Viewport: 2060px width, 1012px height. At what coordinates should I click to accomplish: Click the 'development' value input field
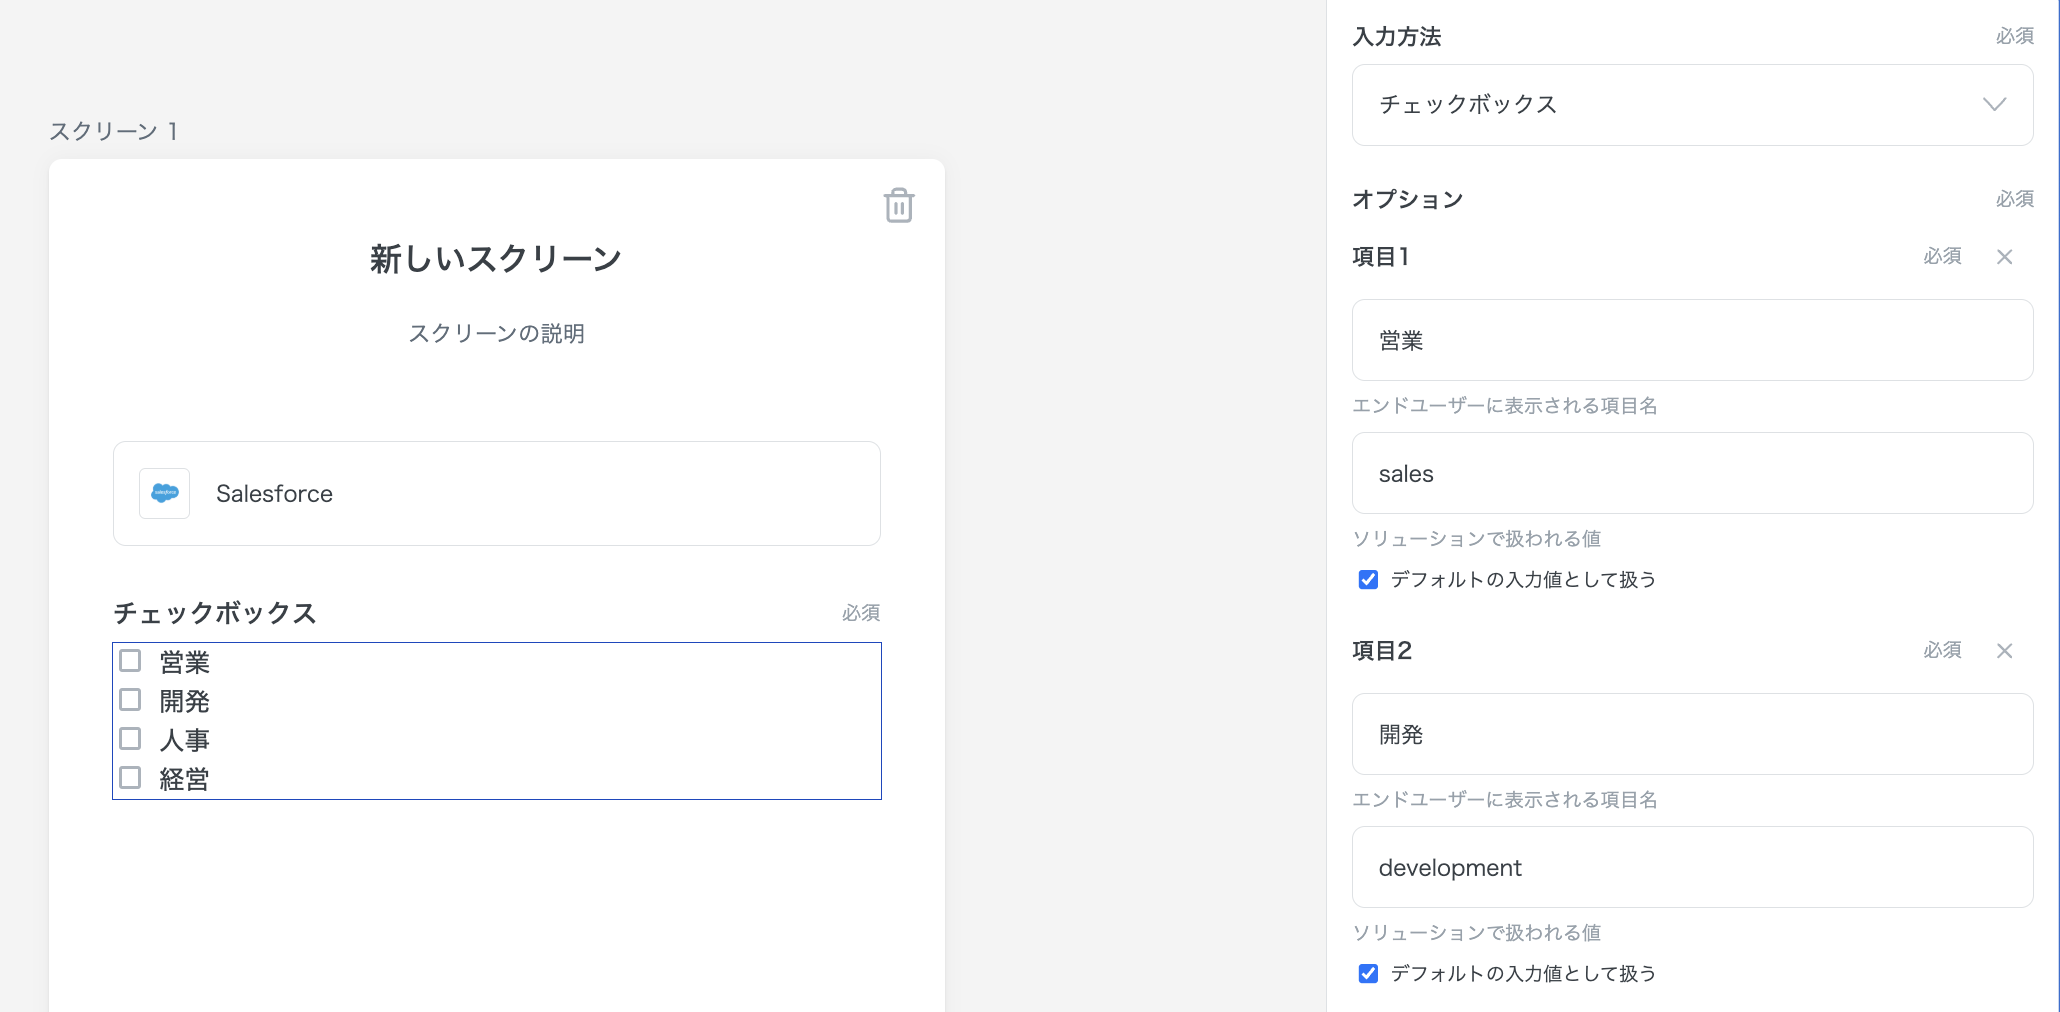tap(1692, 868)
